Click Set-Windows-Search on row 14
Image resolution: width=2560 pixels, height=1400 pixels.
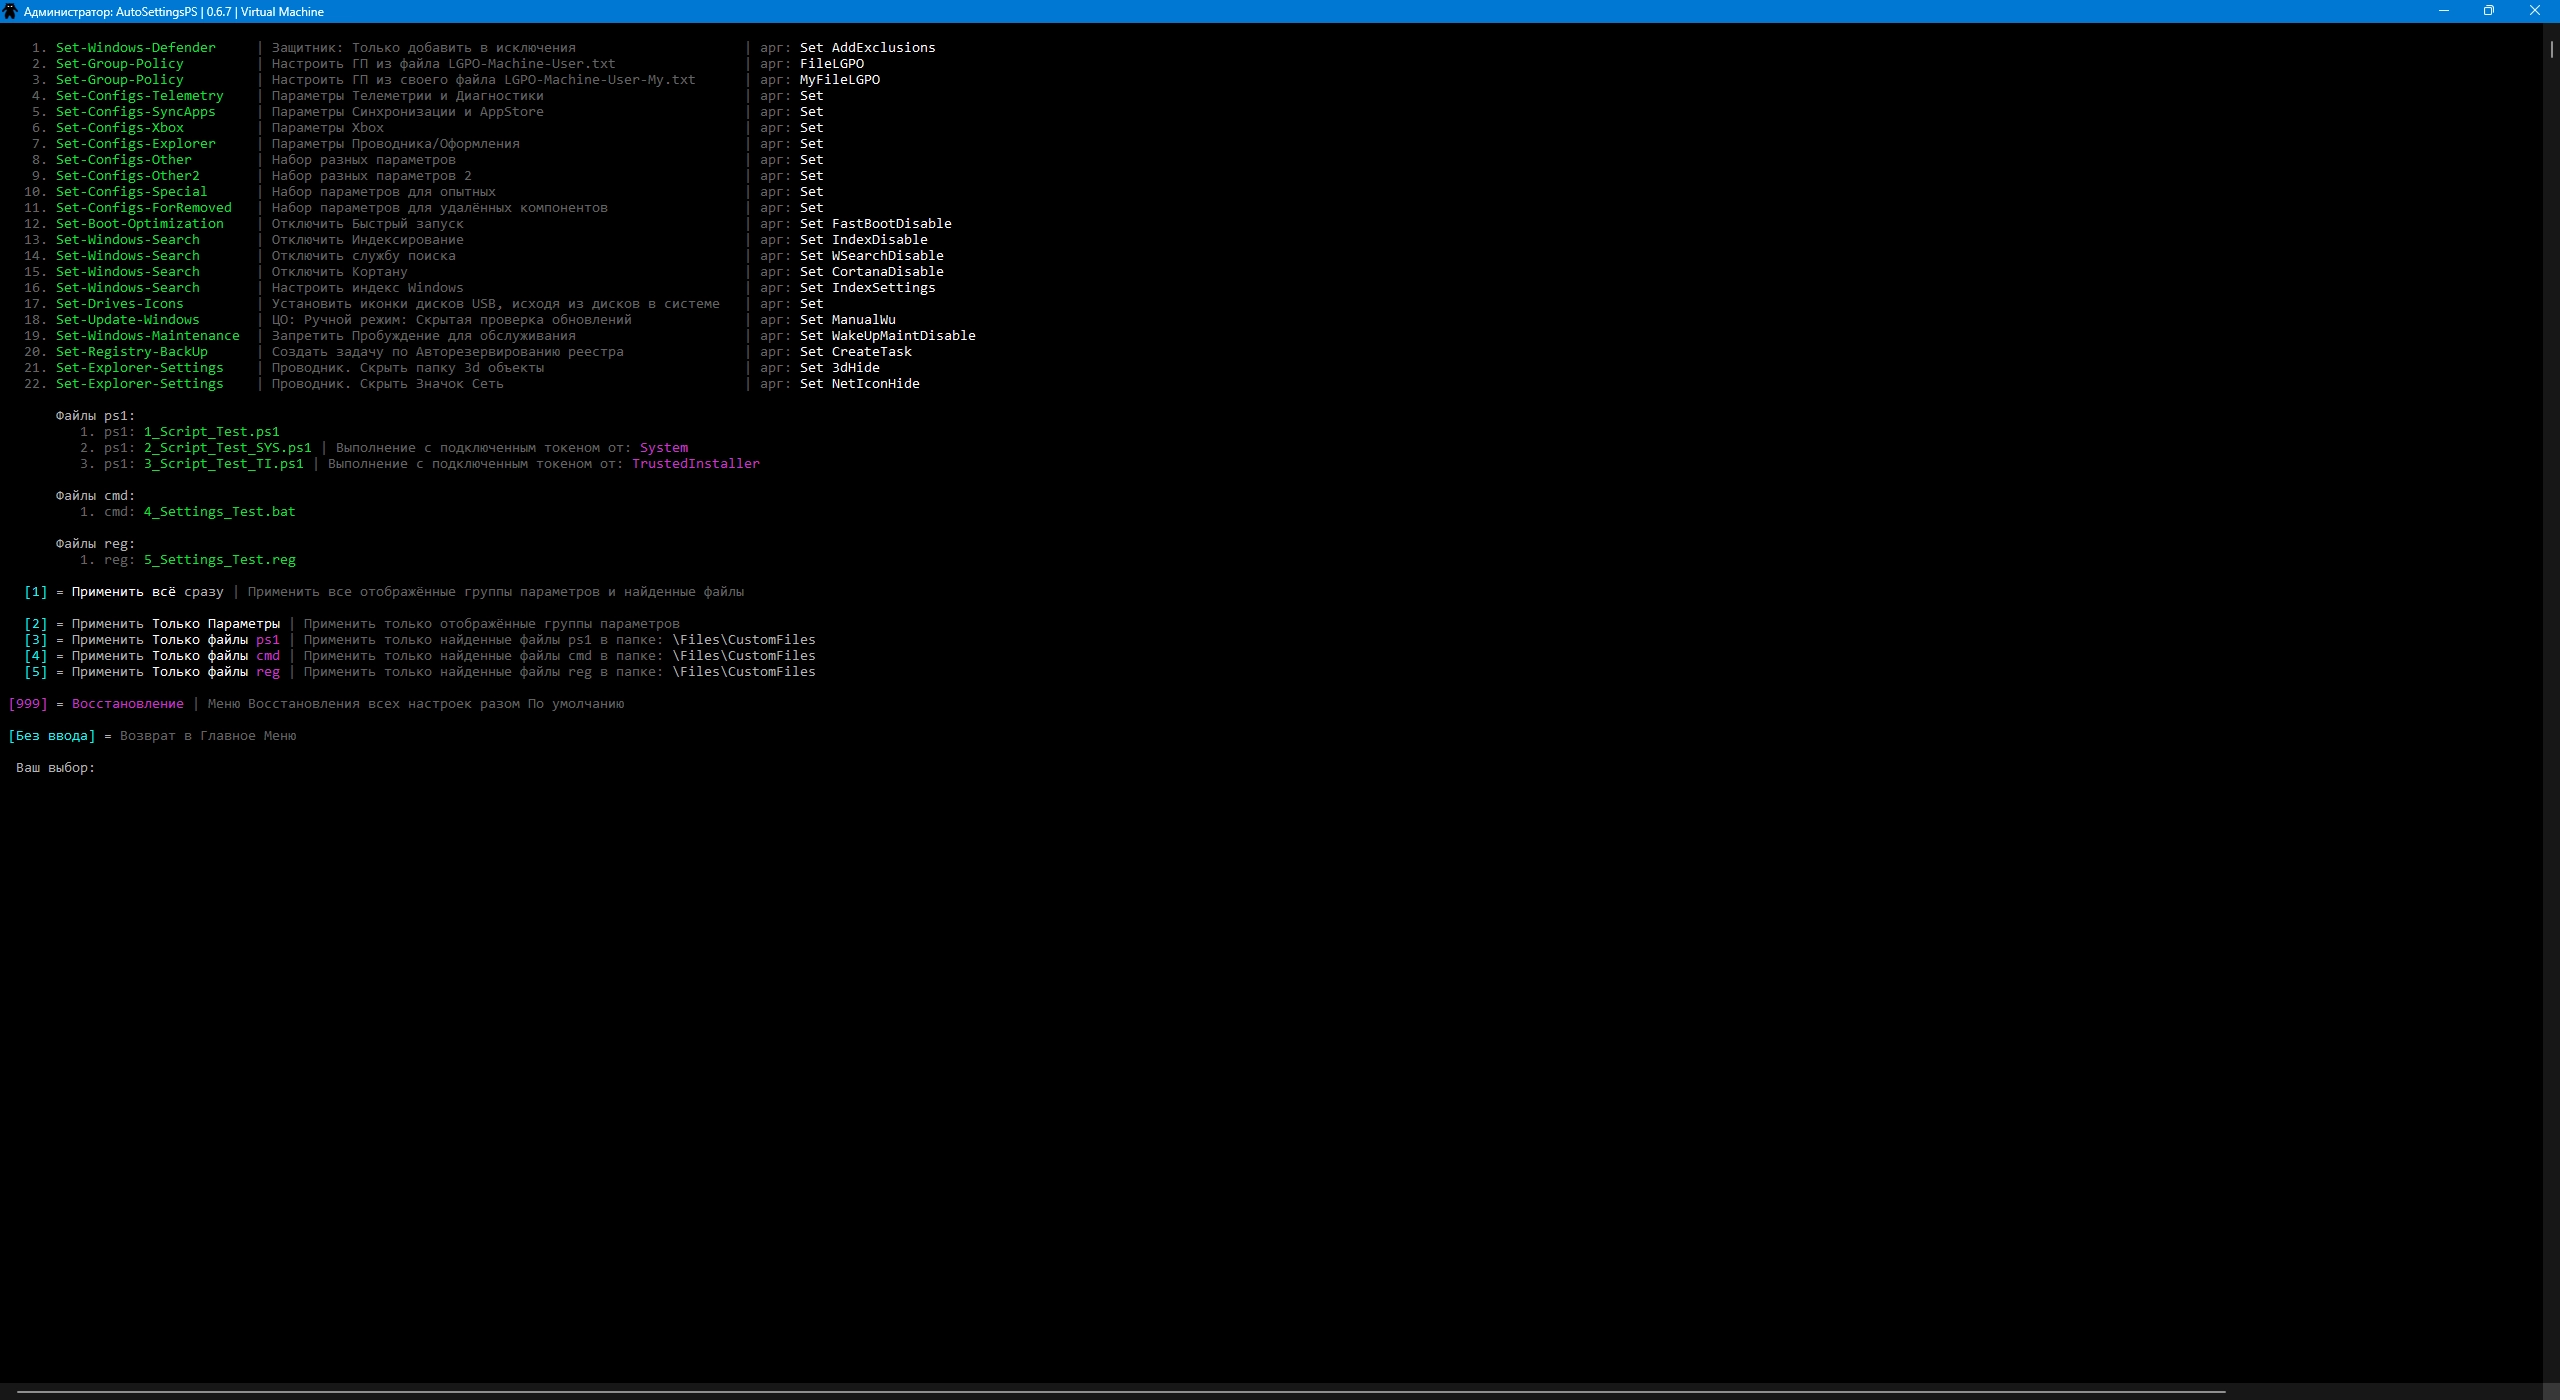[128, 256]
